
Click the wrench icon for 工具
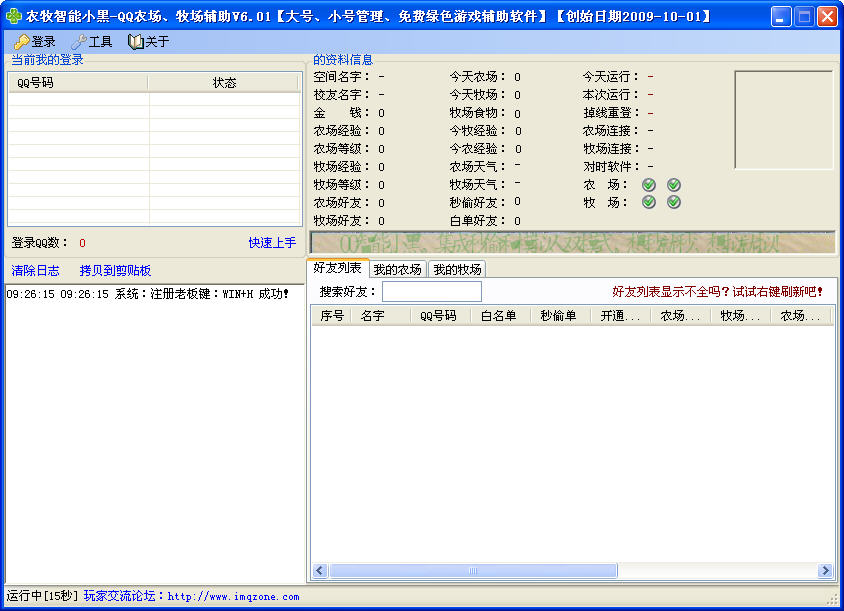coord(78,42)
